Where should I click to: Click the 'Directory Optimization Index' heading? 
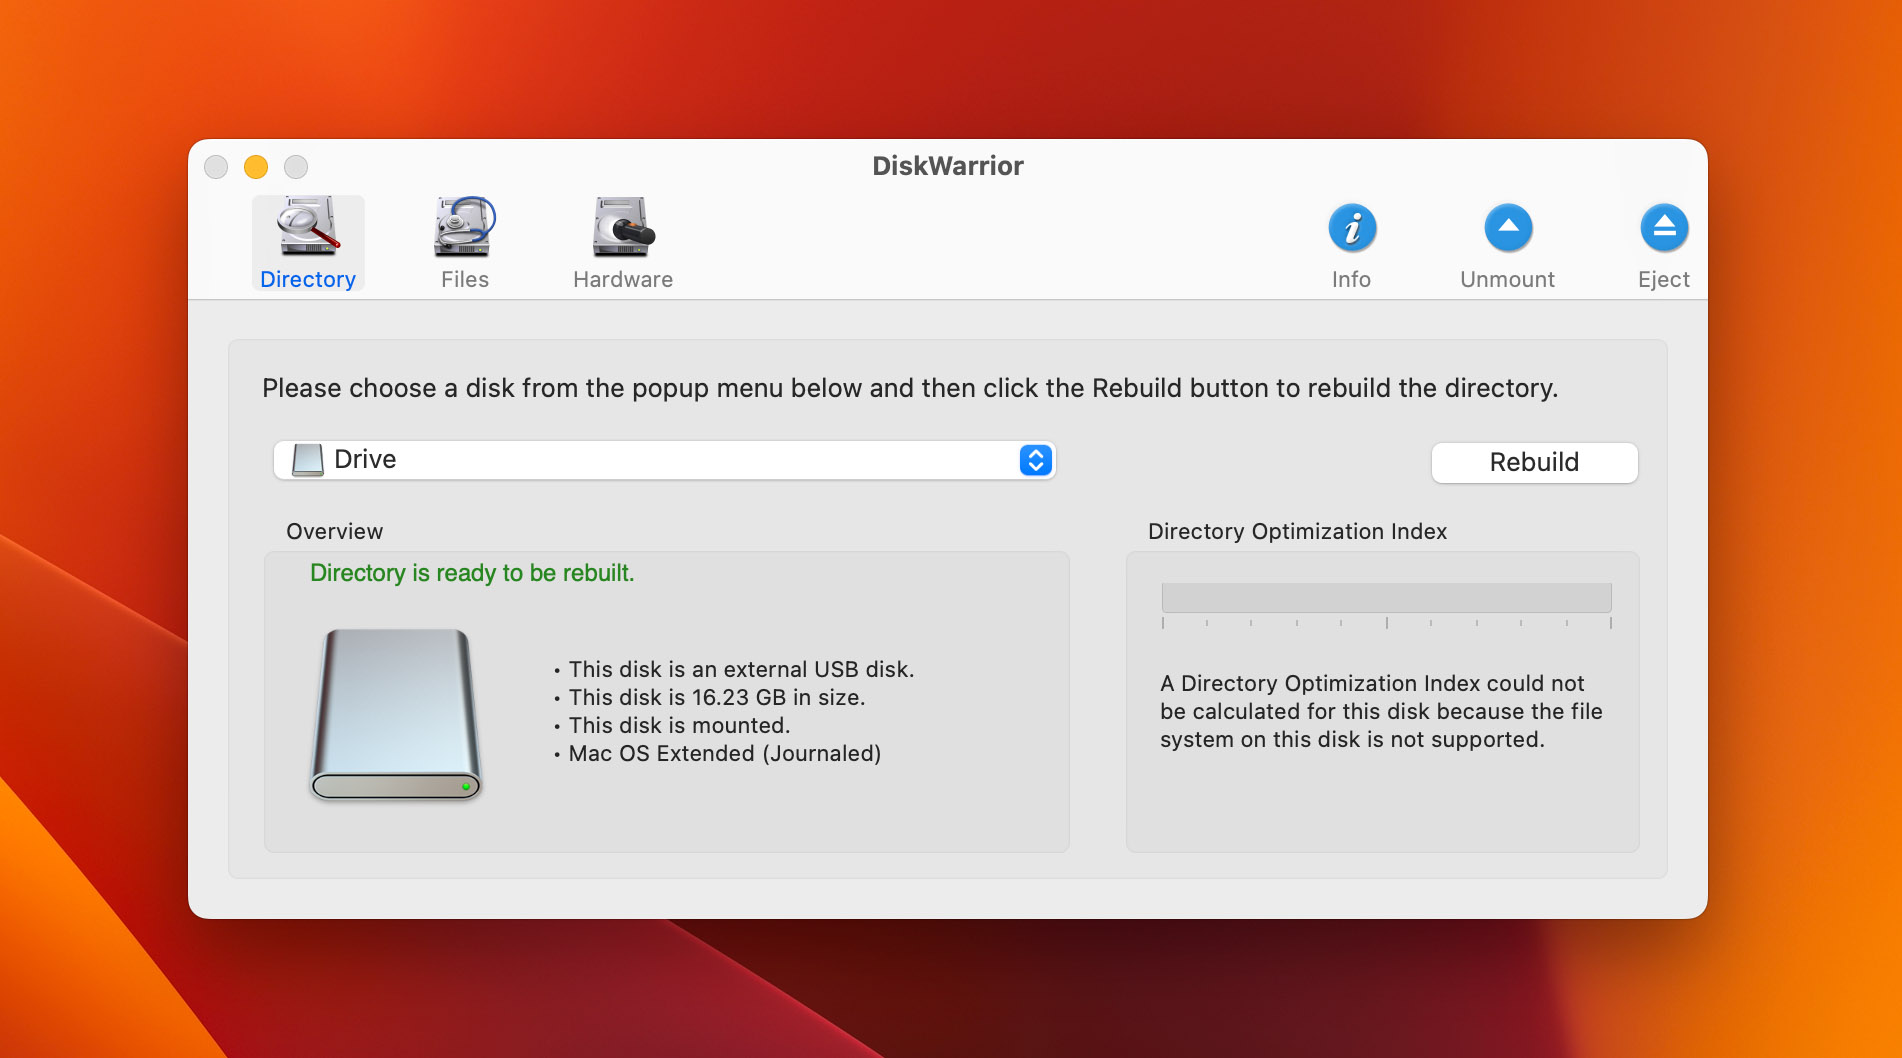click(x=1297, y=531)
